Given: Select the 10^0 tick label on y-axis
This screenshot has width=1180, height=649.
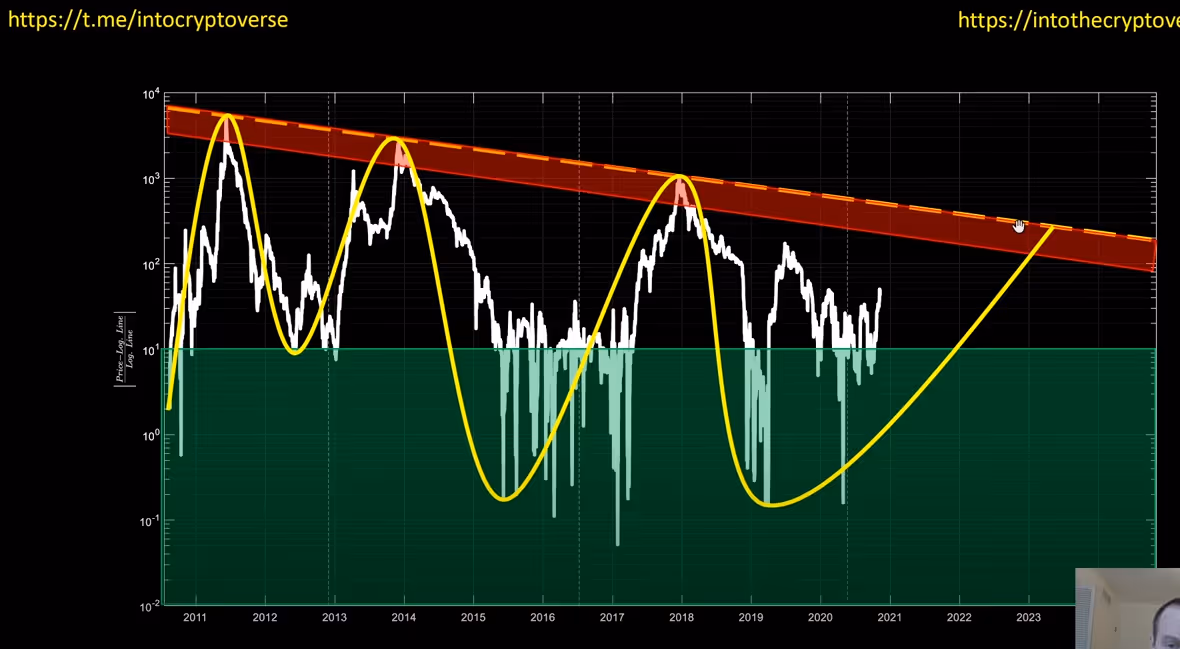Looking at the screenshot, I should point(151,436).
